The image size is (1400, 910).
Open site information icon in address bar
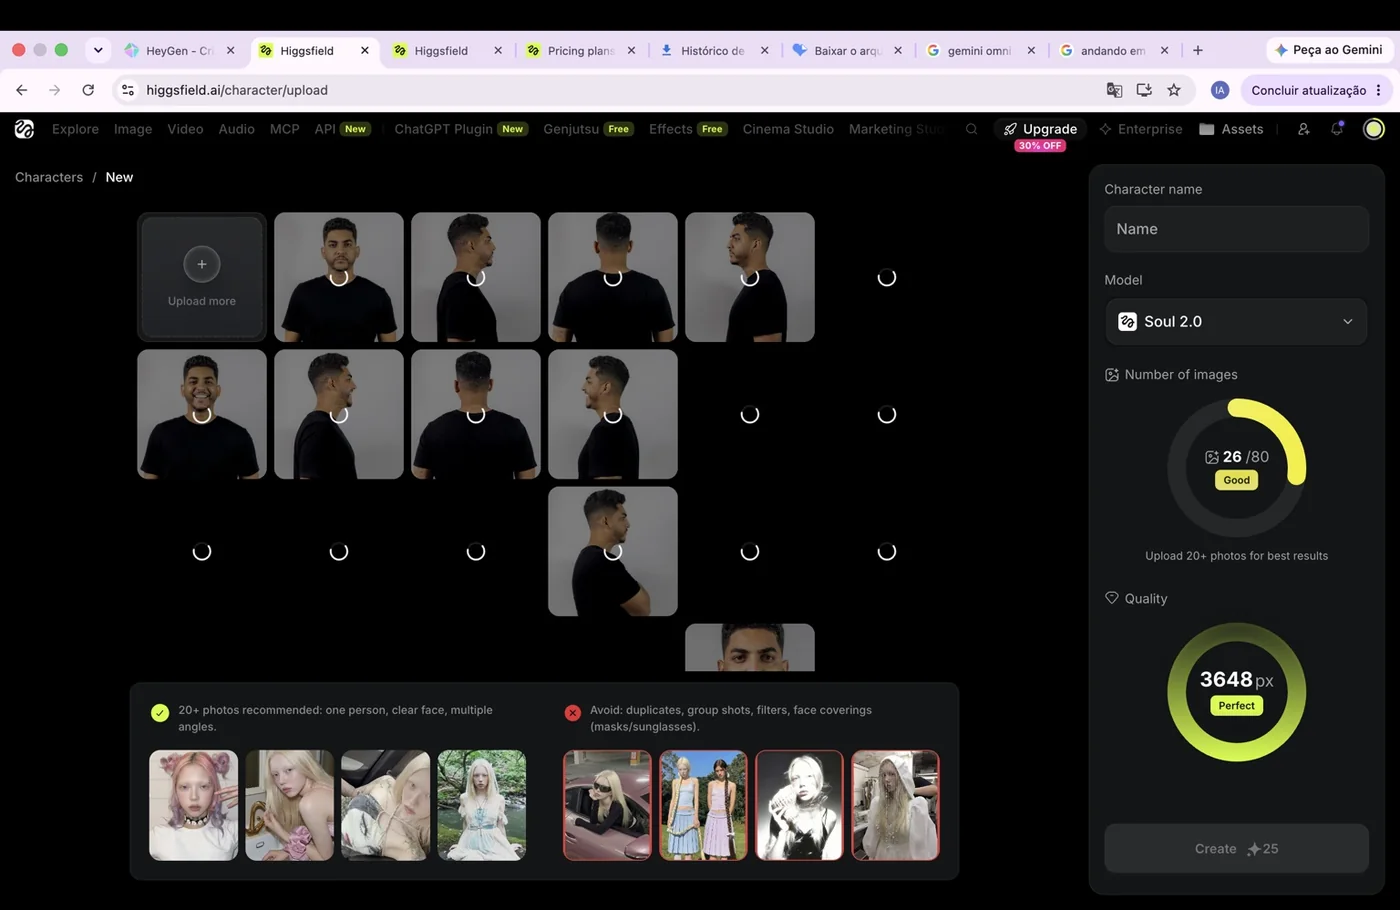pyautogui.click(x=128, y=90)
